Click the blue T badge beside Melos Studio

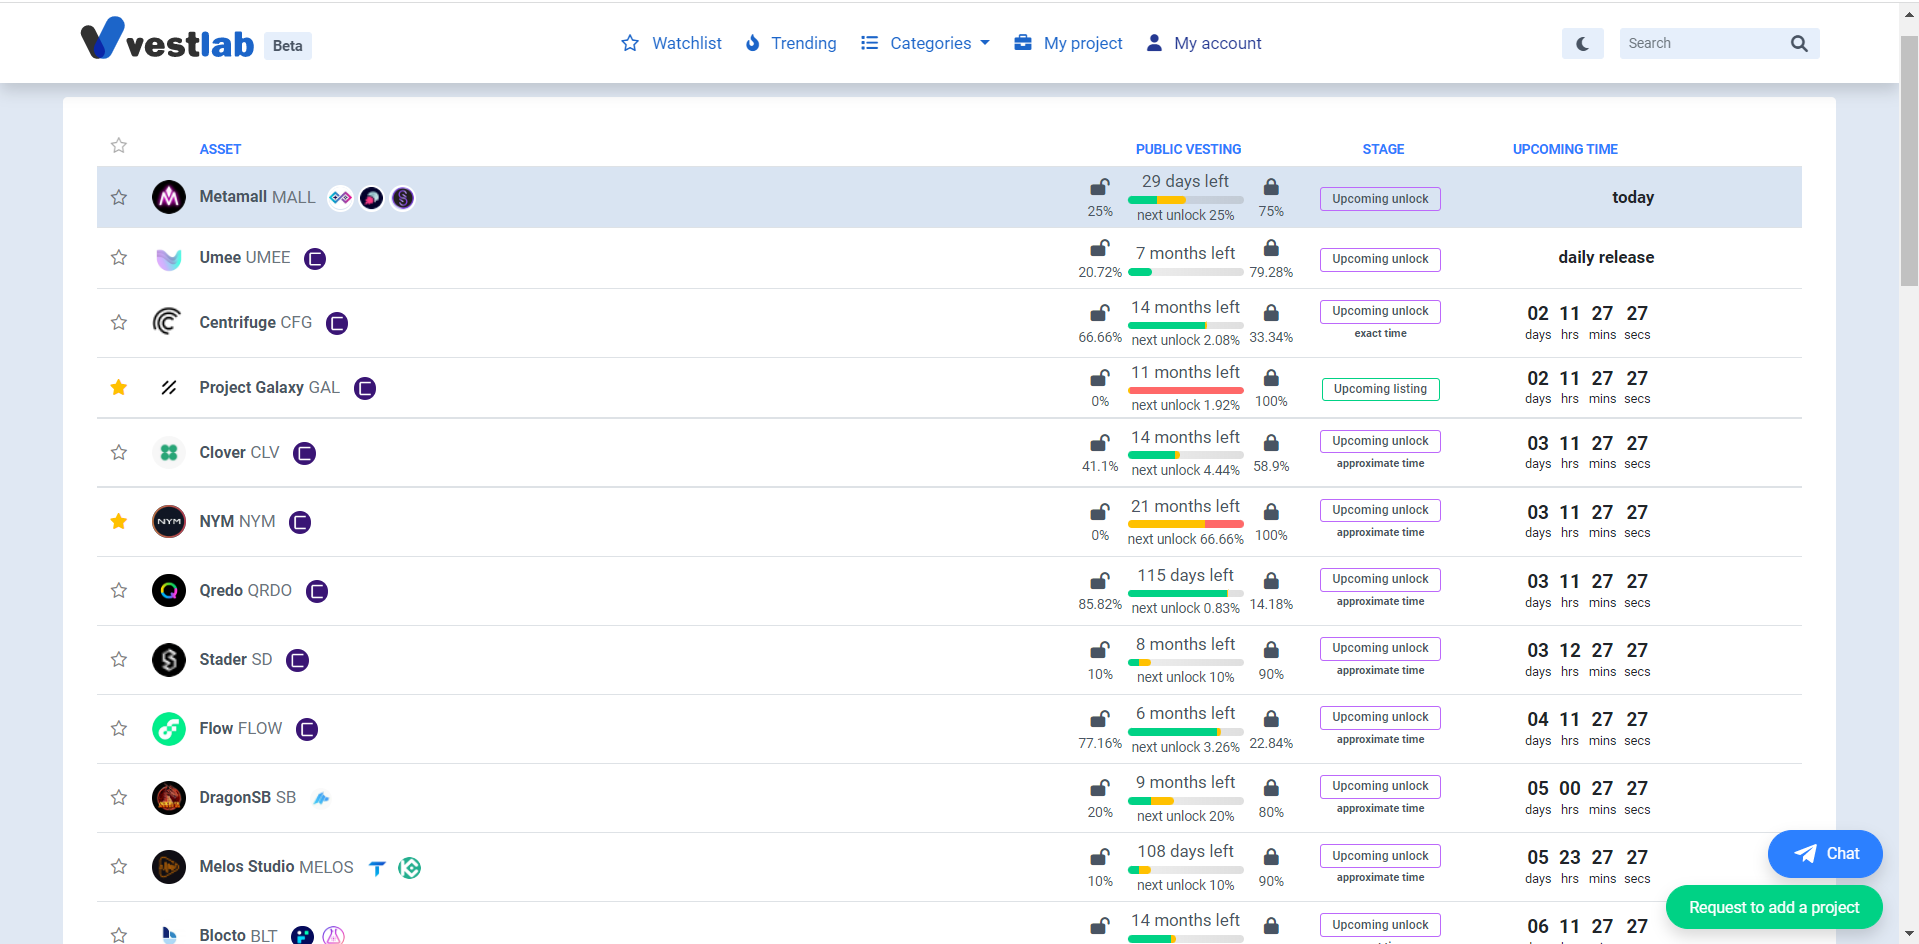click(377, 867)
